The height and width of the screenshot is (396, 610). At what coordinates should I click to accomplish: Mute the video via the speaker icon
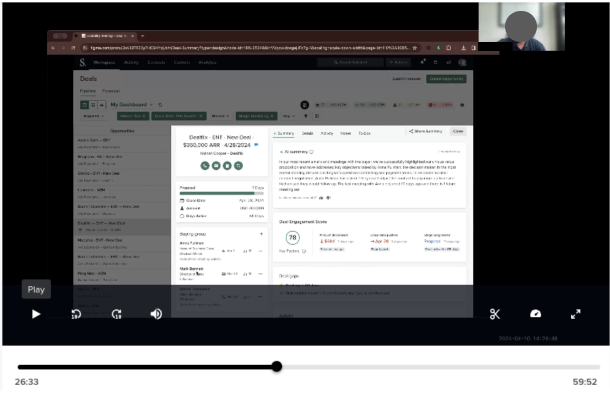(x=156, y=314)
